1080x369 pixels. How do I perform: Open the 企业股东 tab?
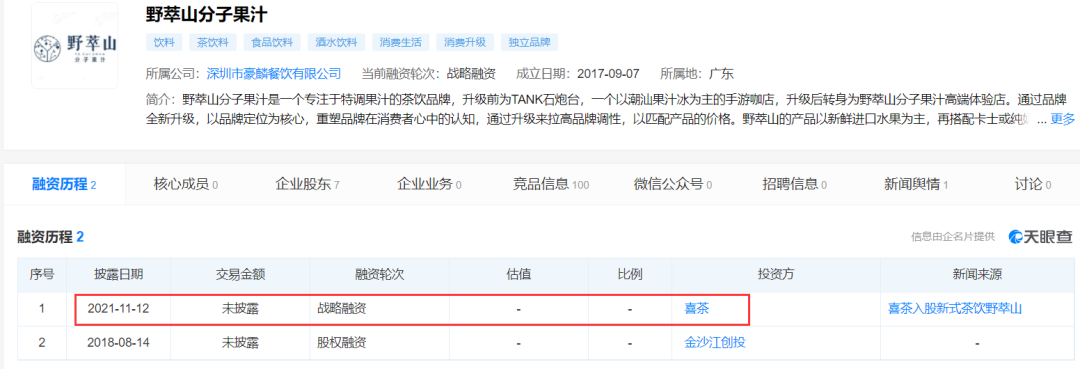click(307, 184)
